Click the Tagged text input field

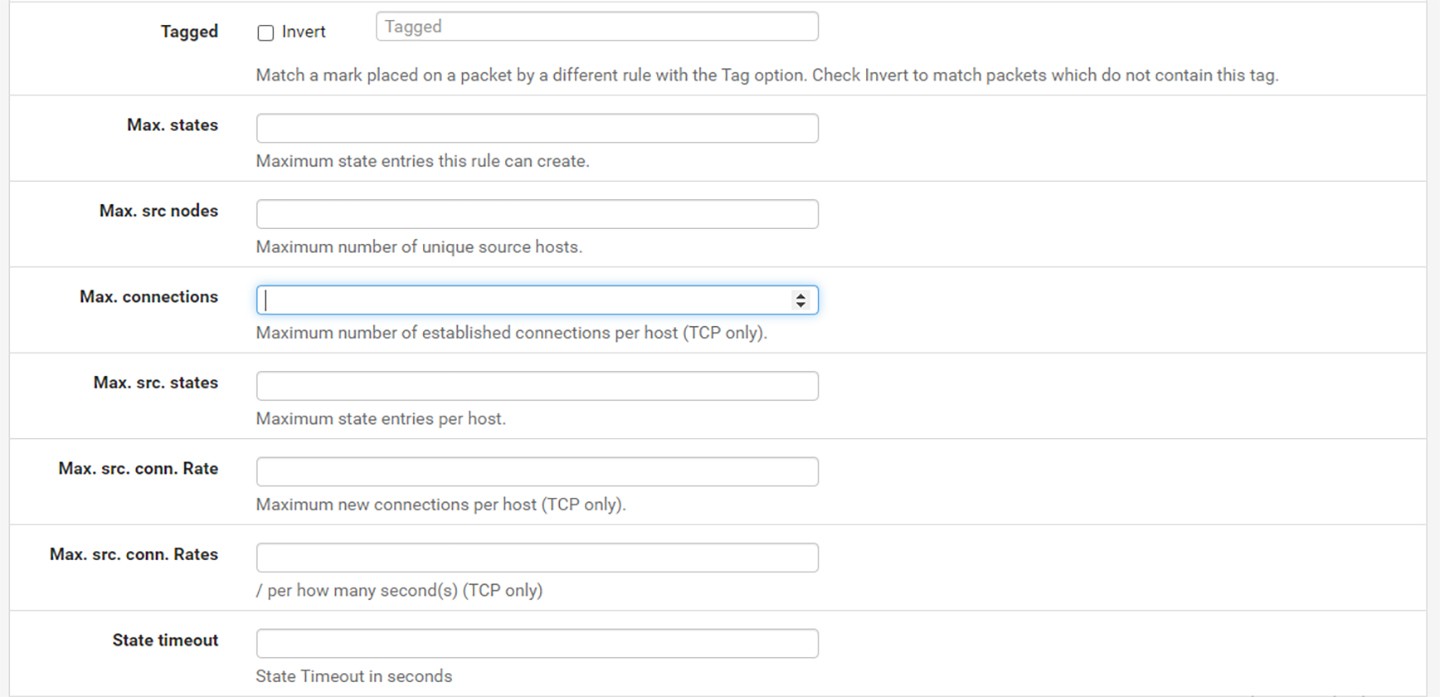[597, 27]
